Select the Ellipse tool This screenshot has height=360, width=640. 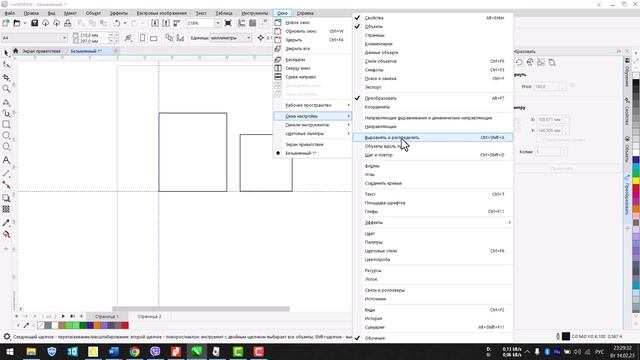[6, 136]
